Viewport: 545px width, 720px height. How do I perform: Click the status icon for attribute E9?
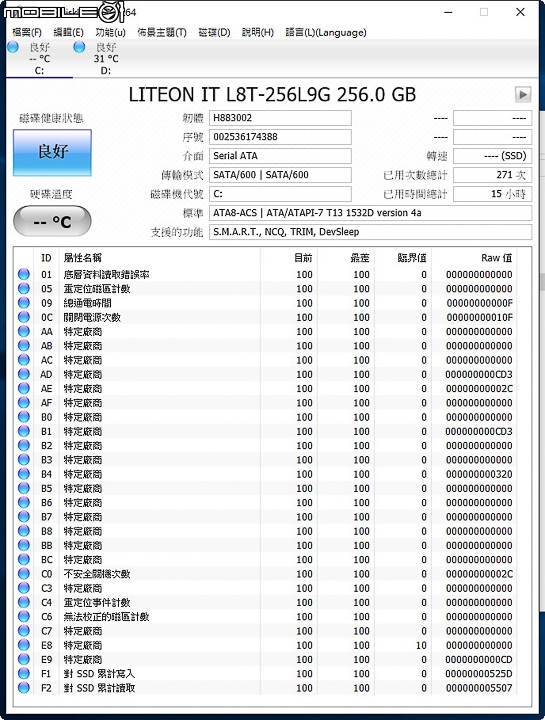point(23,659)
